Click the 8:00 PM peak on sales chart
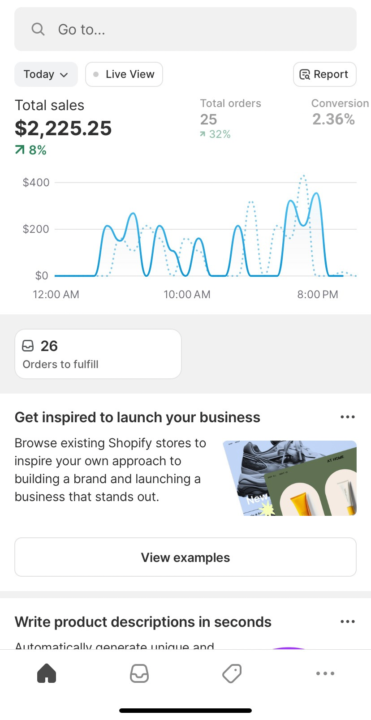Viewport: 371px width, 720px height. click(x=316, y=194)
